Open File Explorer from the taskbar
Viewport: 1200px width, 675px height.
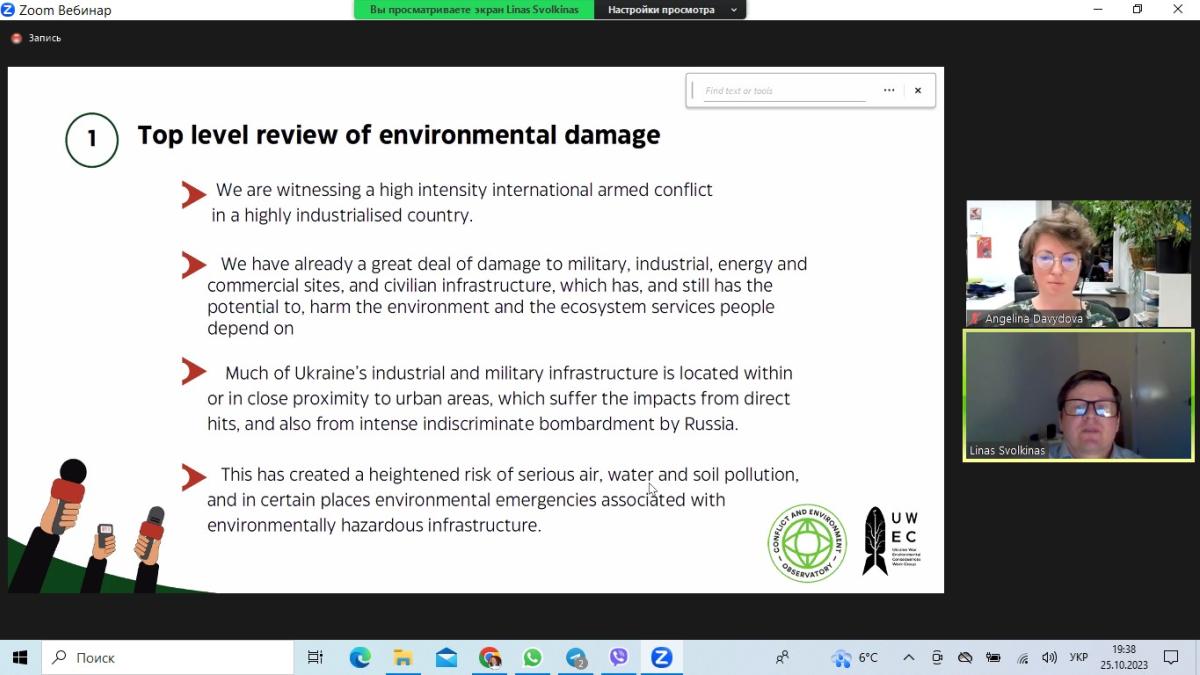pyautogui.click(x=403, y=657)
